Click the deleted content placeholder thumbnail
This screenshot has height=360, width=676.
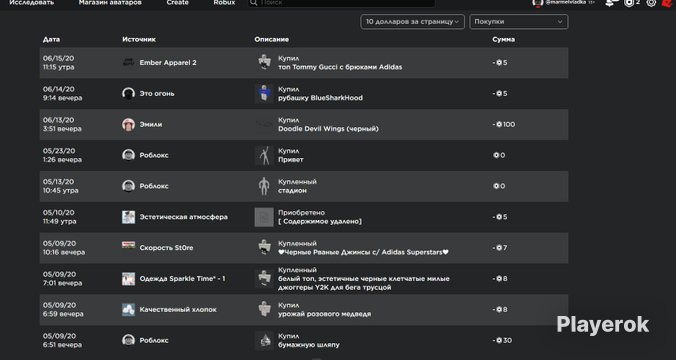pos(264,217)
